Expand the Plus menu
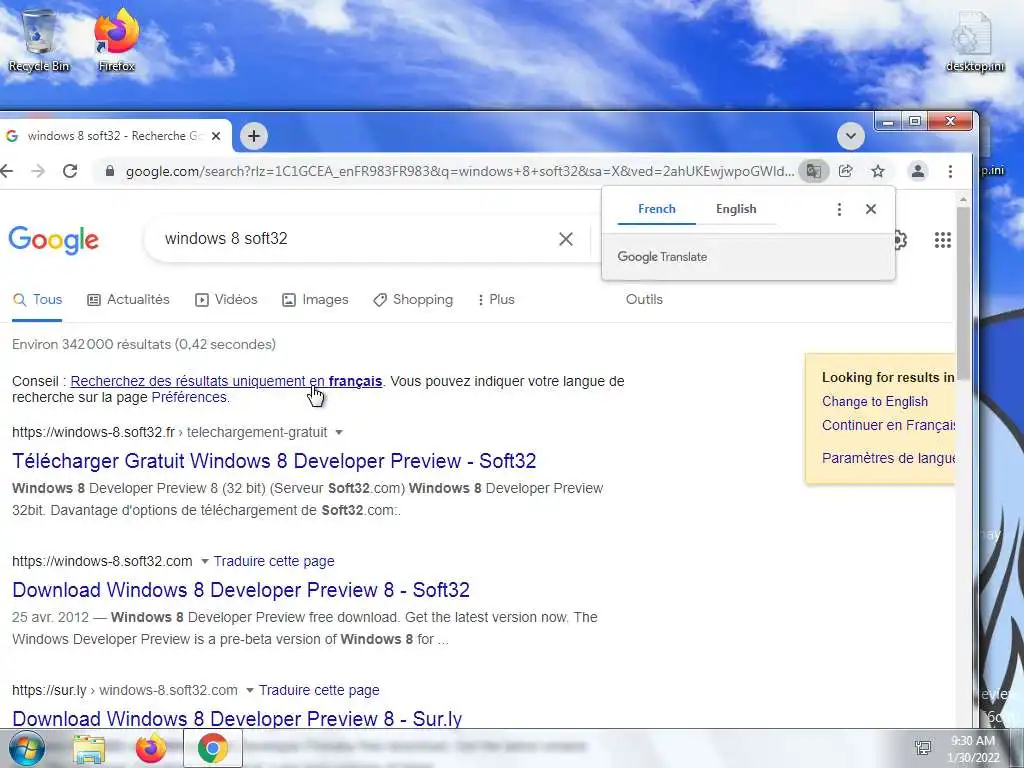 click(x=496, y=300)
